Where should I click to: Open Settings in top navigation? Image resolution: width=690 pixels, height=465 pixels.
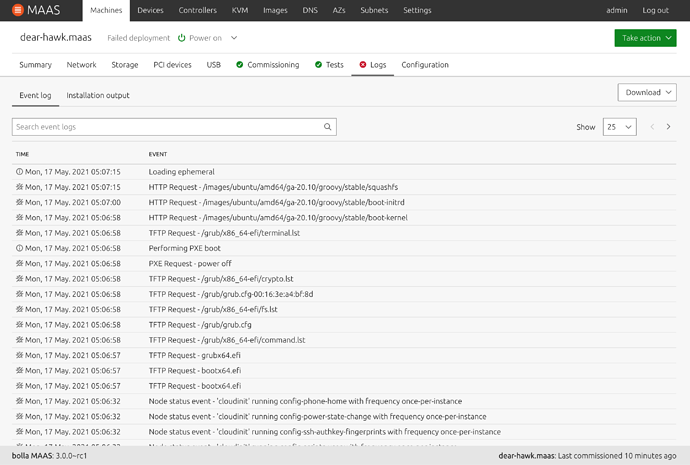tap(417, 10)
